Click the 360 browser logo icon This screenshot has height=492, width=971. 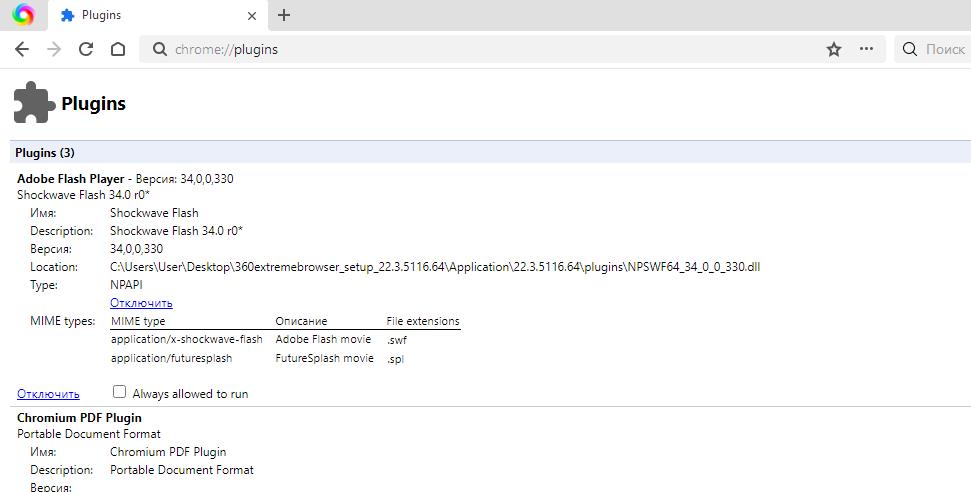click(23, 14)
